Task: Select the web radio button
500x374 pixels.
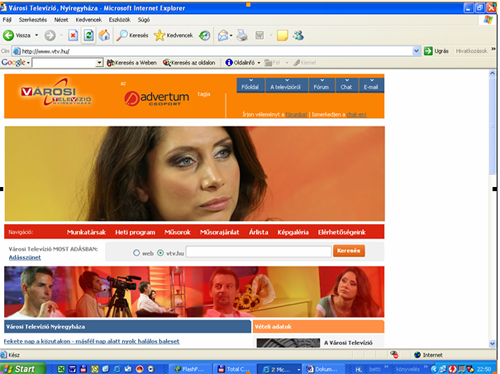Action: click(x=136, y=253)
